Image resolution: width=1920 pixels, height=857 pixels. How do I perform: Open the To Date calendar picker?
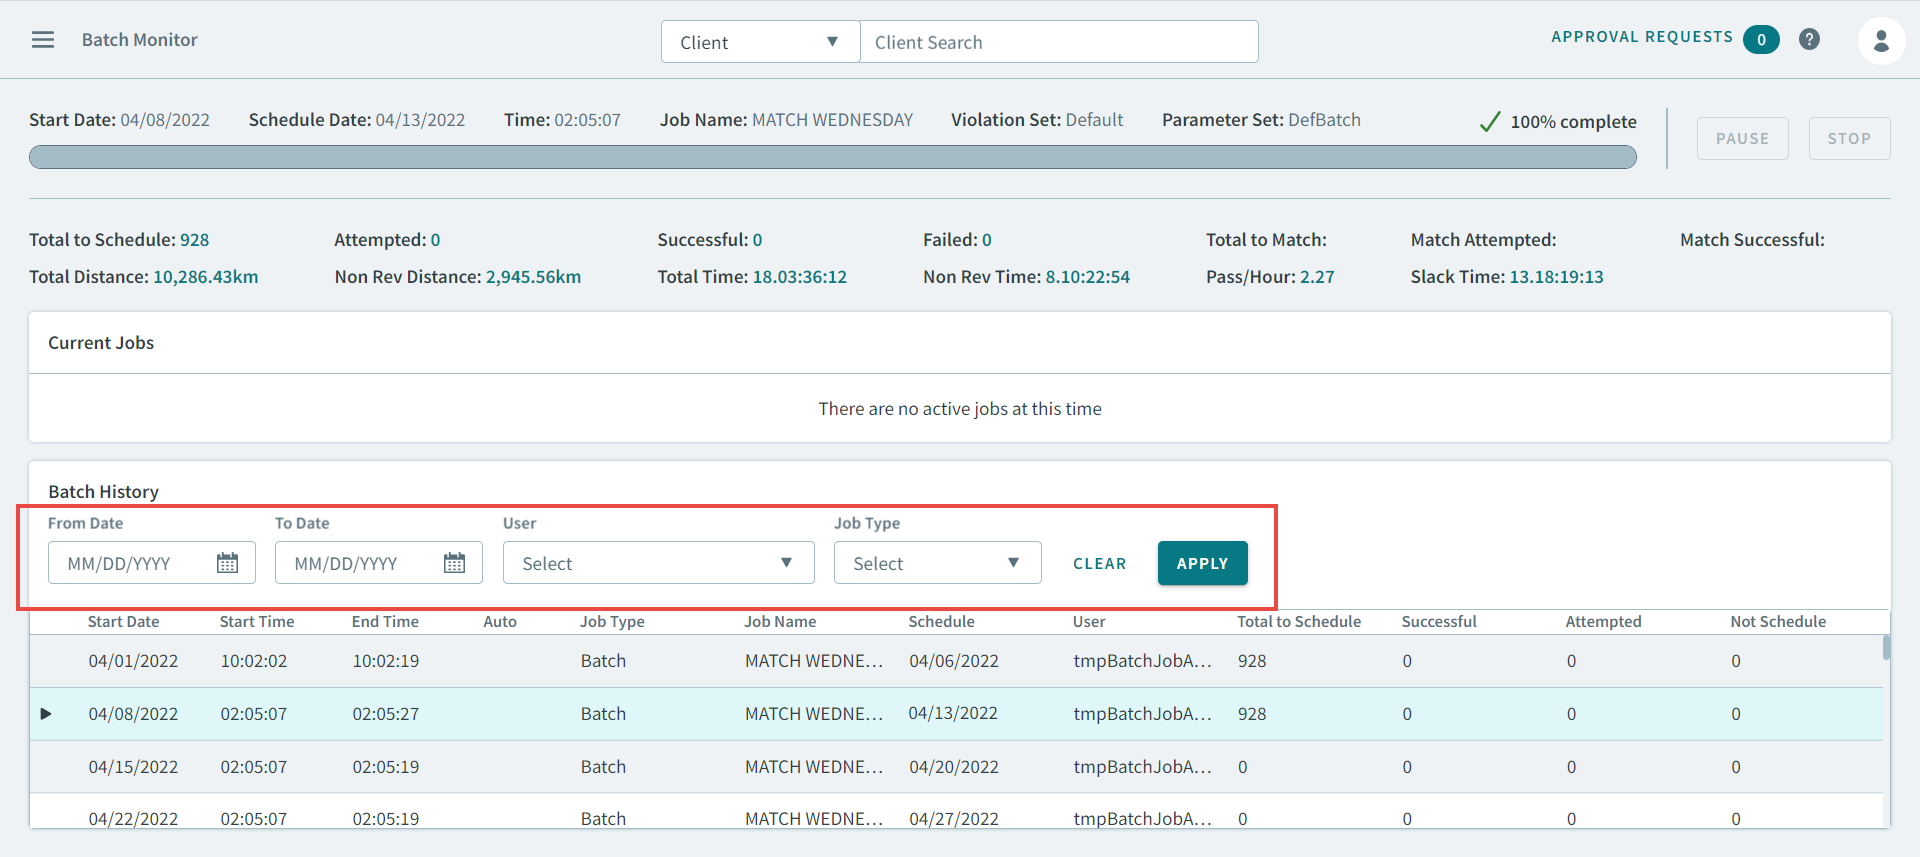click(x=455, y=563)
